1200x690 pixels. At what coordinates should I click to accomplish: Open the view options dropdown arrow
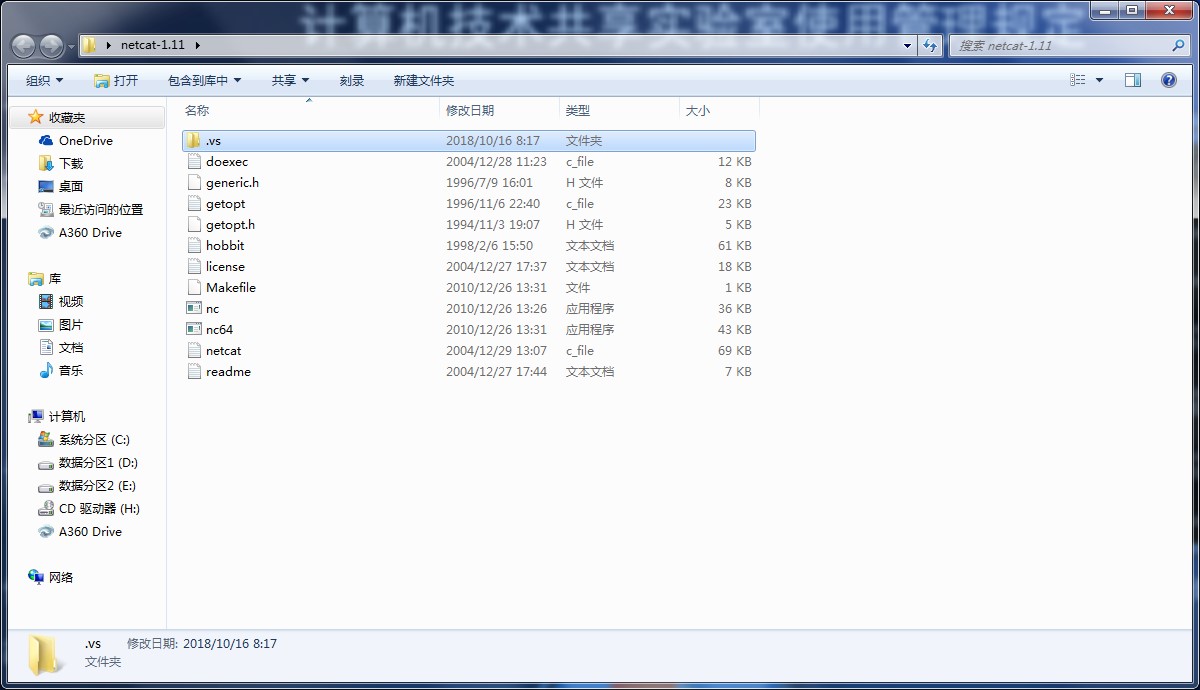coord(1100,80)
